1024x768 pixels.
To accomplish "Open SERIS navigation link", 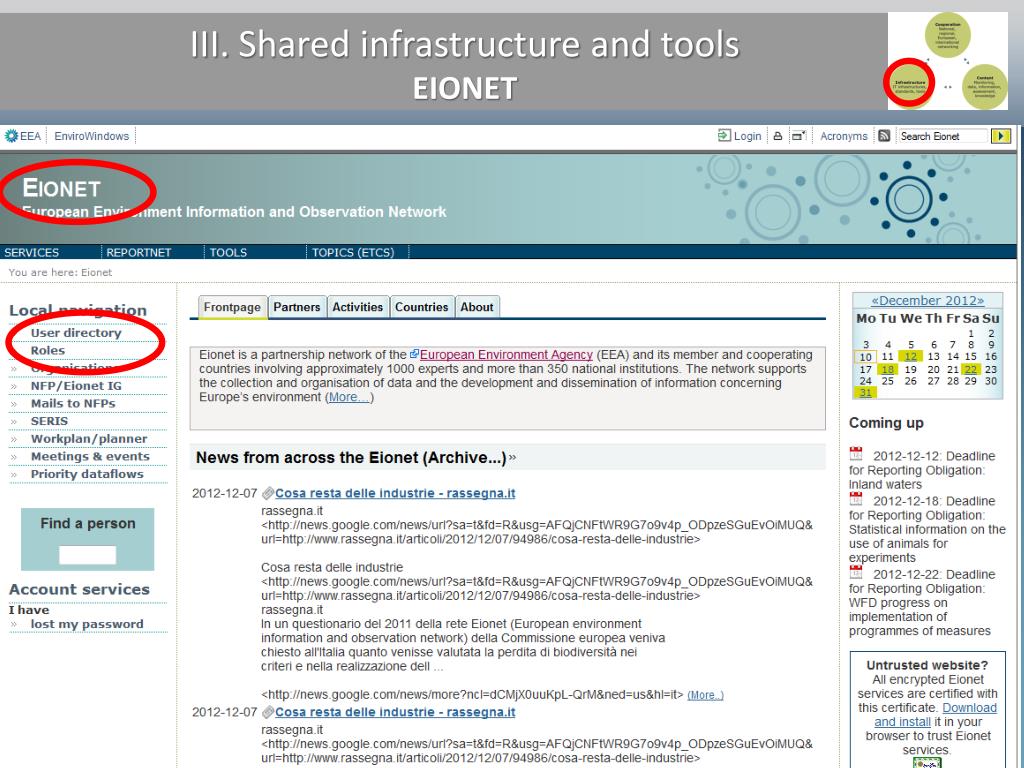I will (49, 421).
